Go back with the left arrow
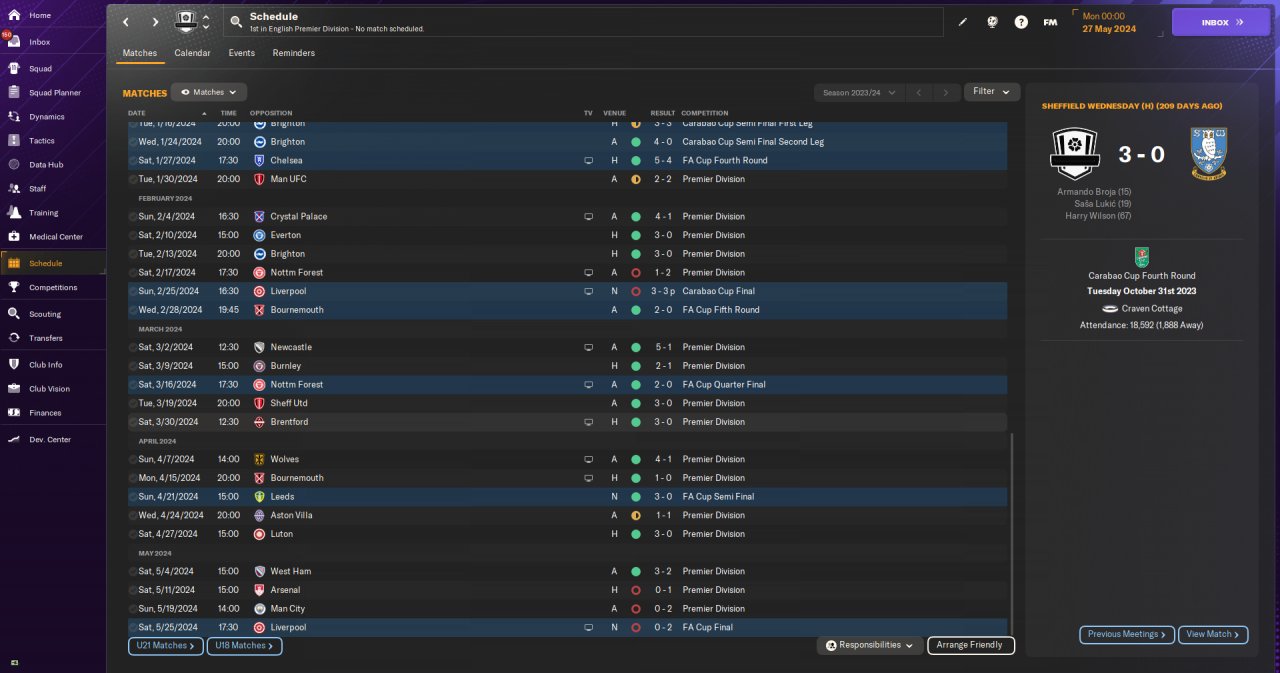 pyautogui.click(x=125, y=22)
